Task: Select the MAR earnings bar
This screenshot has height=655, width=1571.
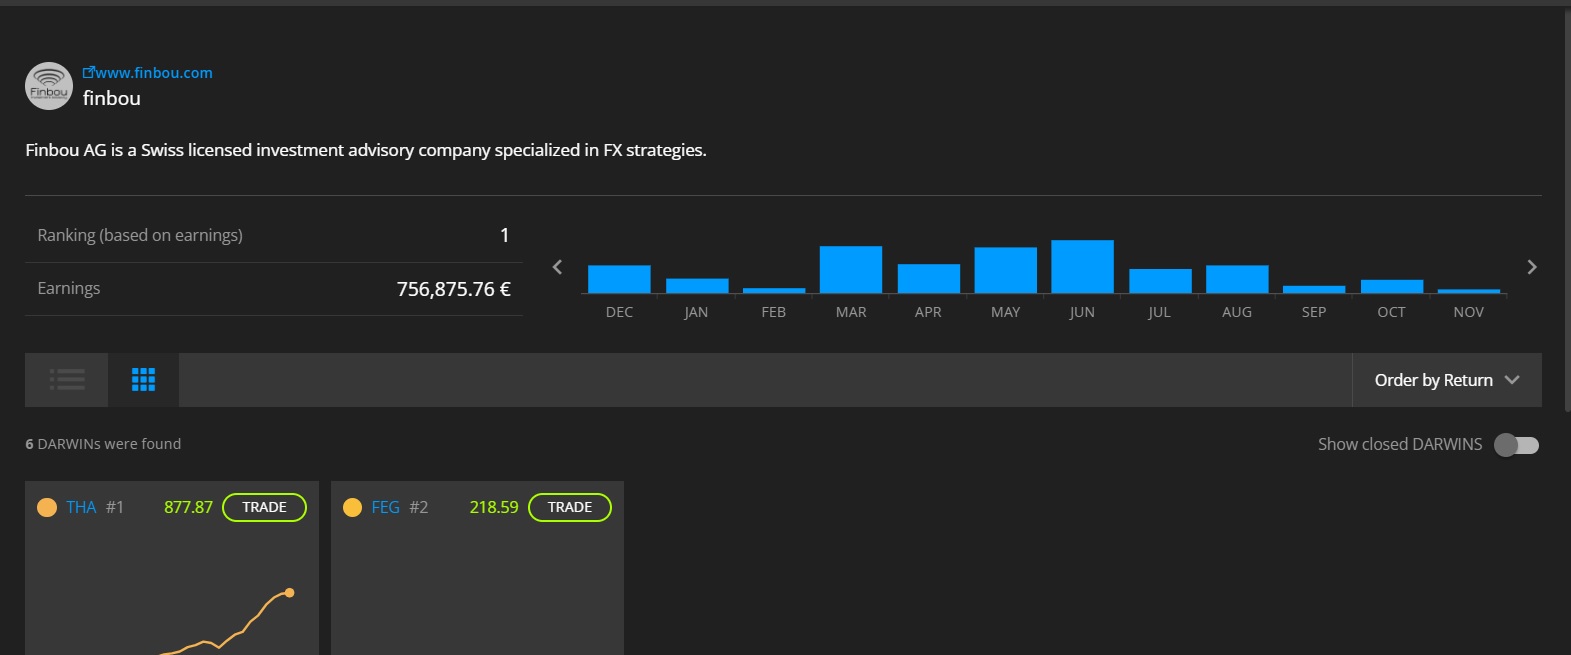Action: click(x=851, y=270)
